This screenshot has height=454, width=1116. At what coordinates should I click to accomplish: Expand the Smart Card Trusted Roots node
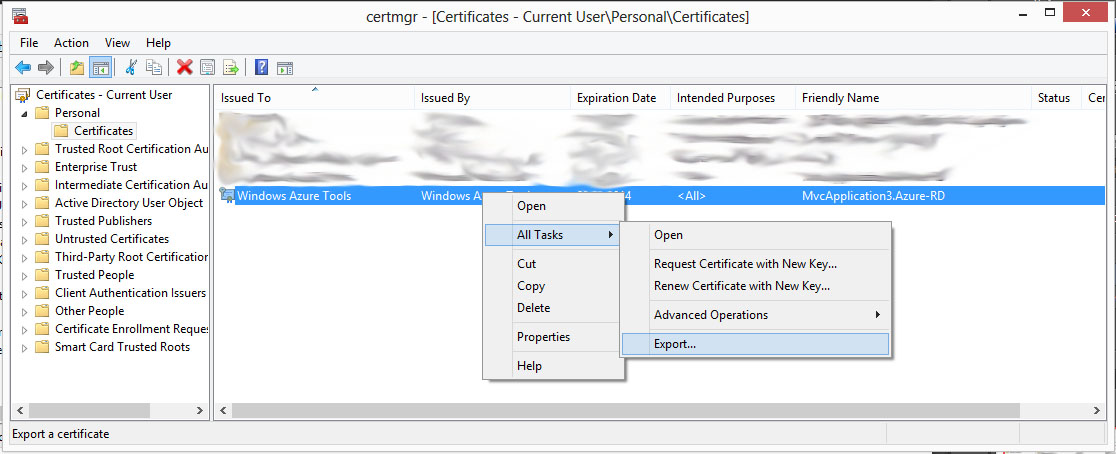(x=25, y=347)
